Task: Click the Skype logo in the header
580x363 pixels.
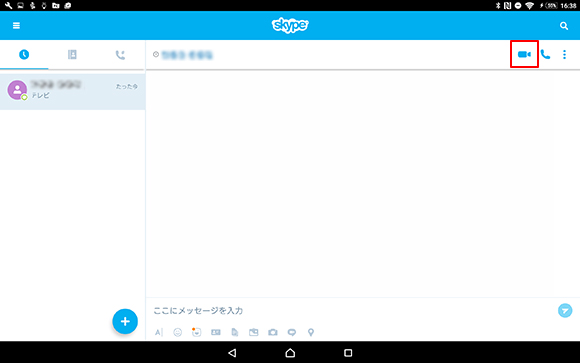Action: tap(290, 25)
